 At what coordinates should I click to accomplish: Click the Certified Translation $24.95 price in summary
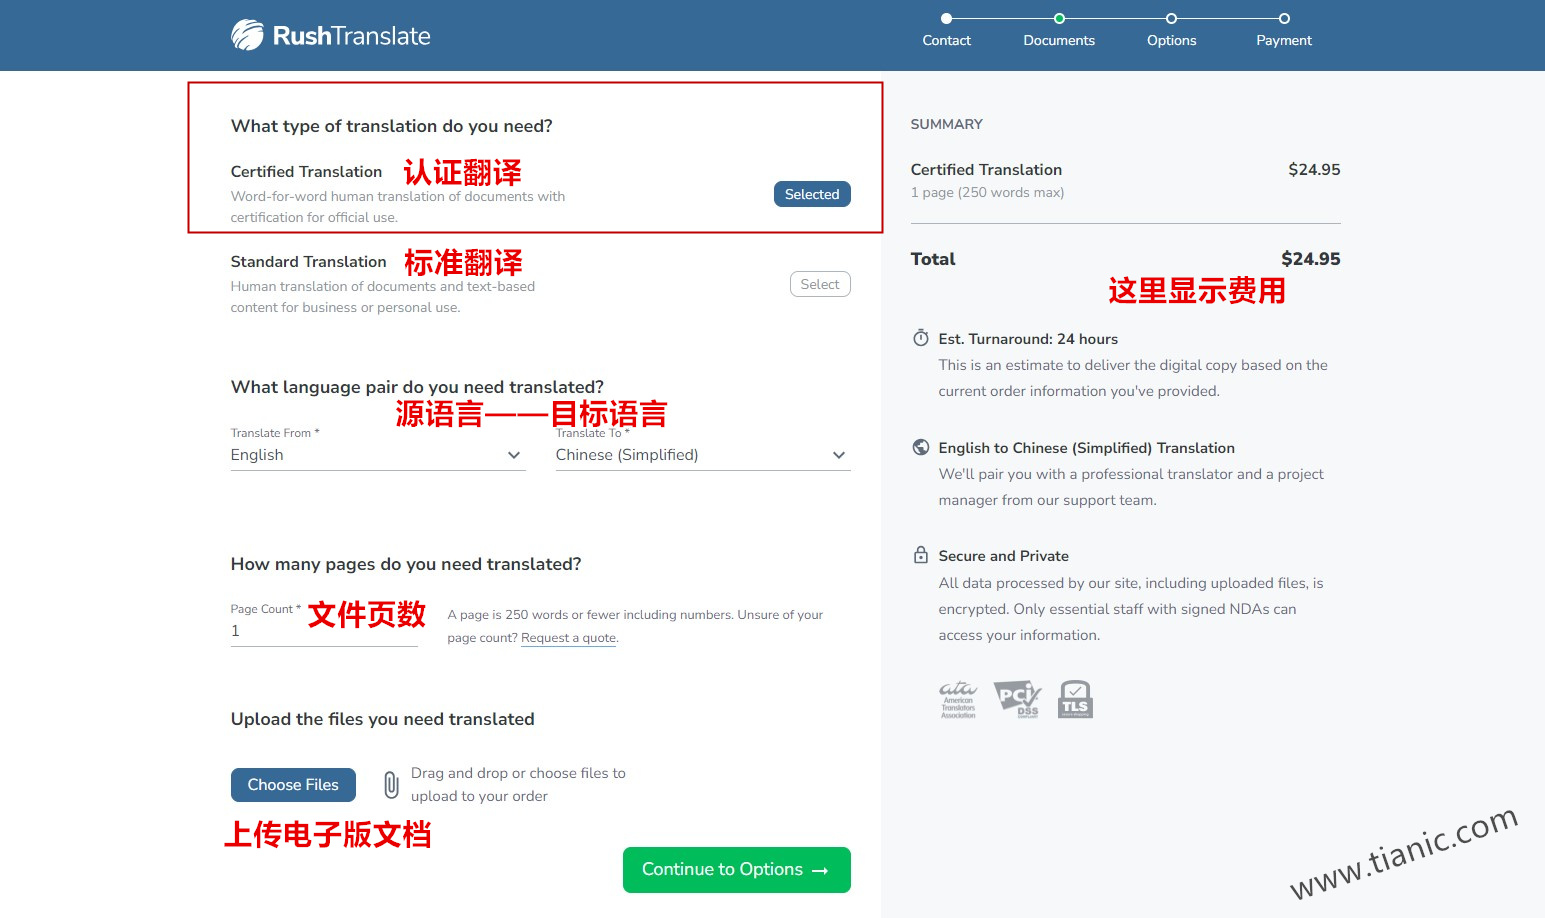coord(1314,170)
